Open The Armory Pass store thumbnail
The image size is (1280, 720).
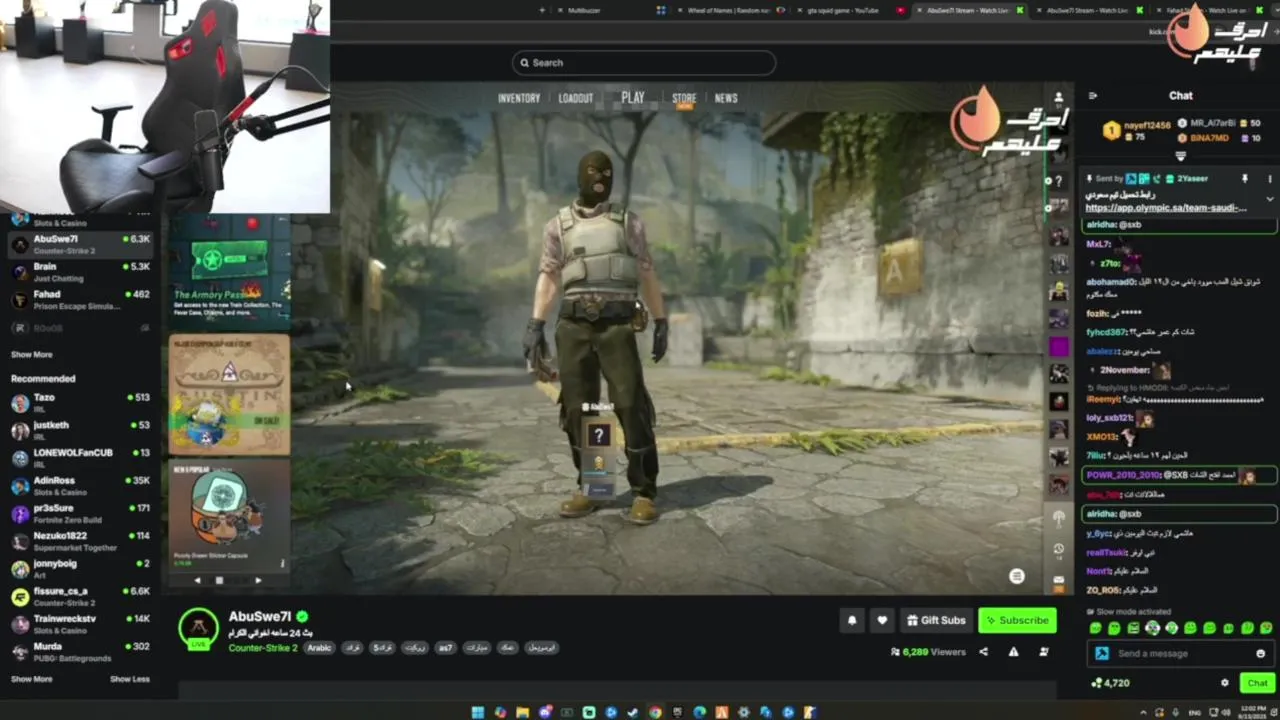[x=230, y=270]
